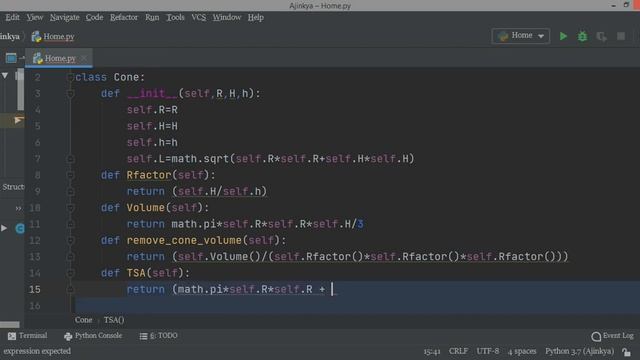Click the Volume method name in code
This screenshot has height=360, width=640.
tap(146, 208)
